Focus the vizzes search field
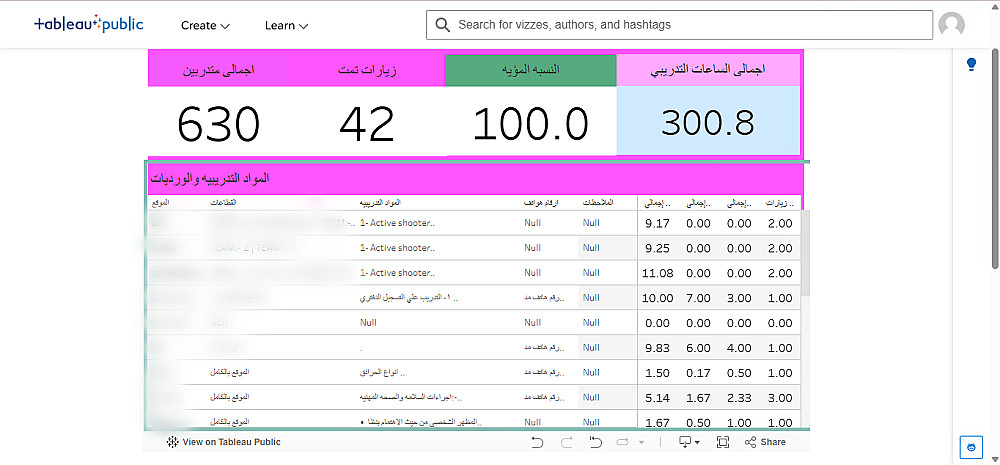The width and height of the screenshot is (1000, 465). tap(679, 25)
